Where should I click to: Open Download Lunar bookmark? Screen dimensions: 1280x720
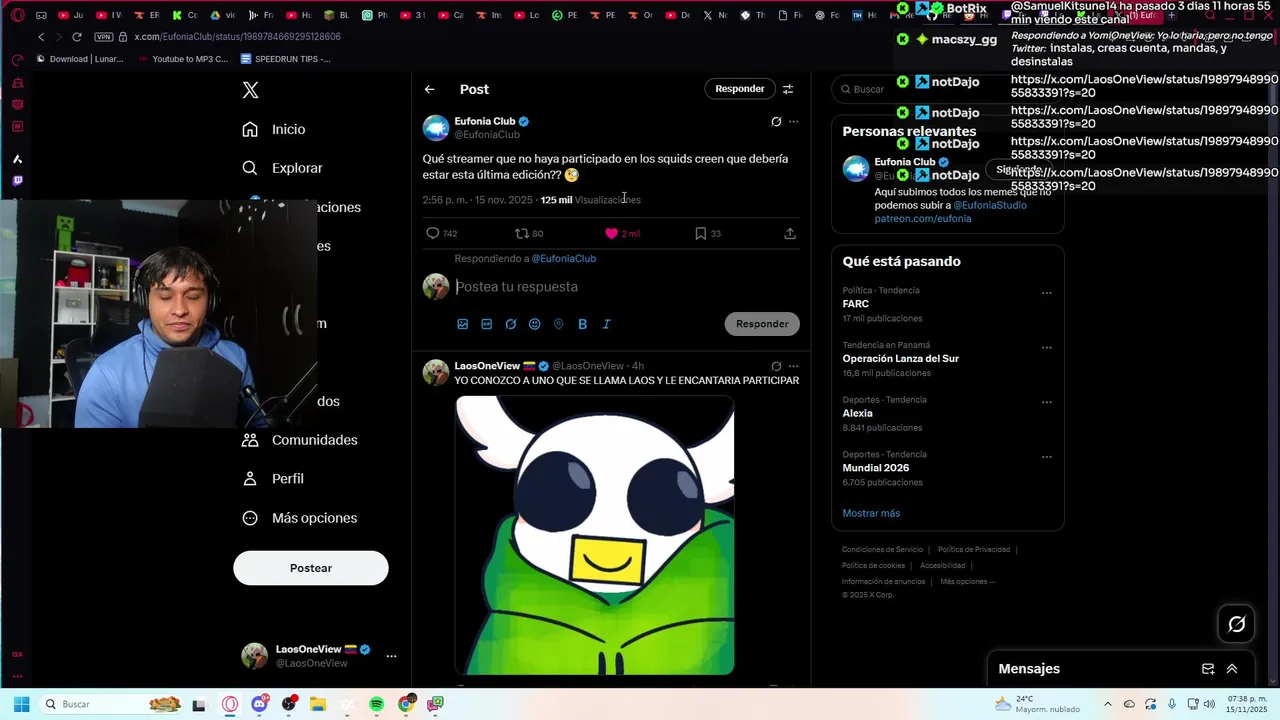pos(79,59)
